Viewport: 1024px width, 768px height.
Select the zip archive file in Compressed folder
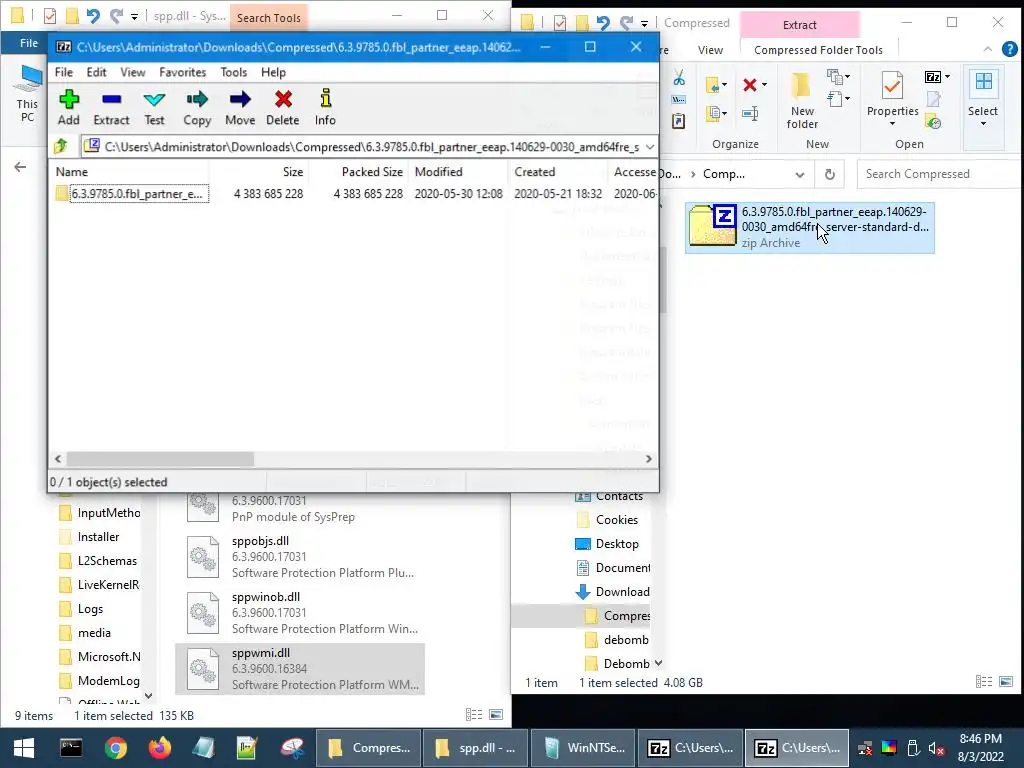(x=810, y=227)
